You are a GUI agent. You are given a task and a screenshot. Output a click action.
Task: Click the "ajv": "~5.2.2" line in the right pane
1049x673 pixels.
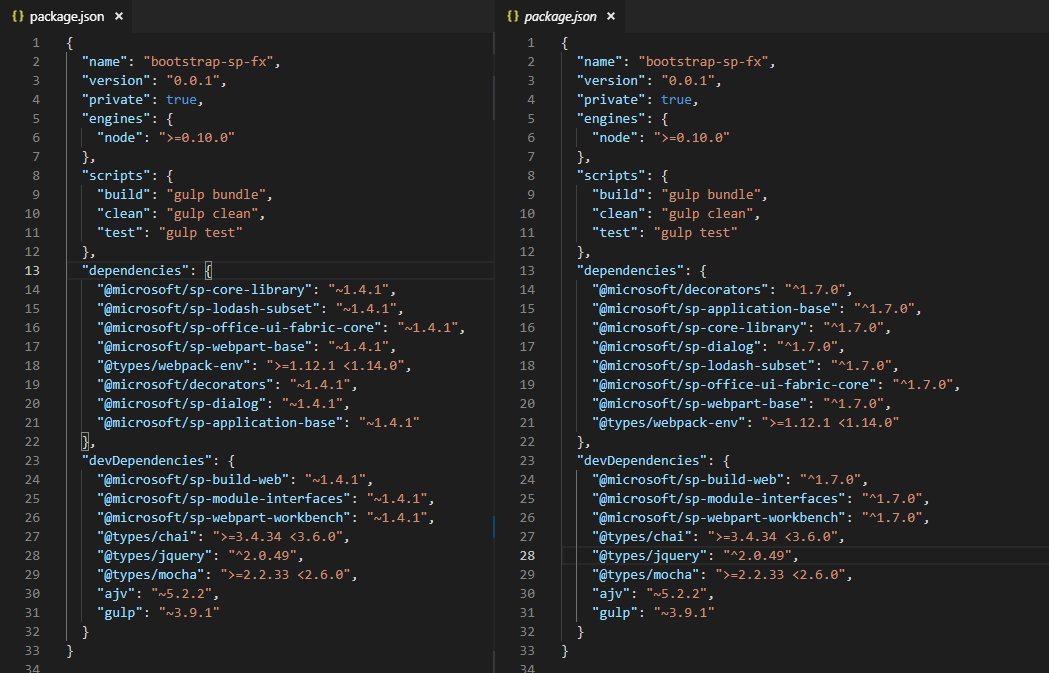click(x=653, y=594)
